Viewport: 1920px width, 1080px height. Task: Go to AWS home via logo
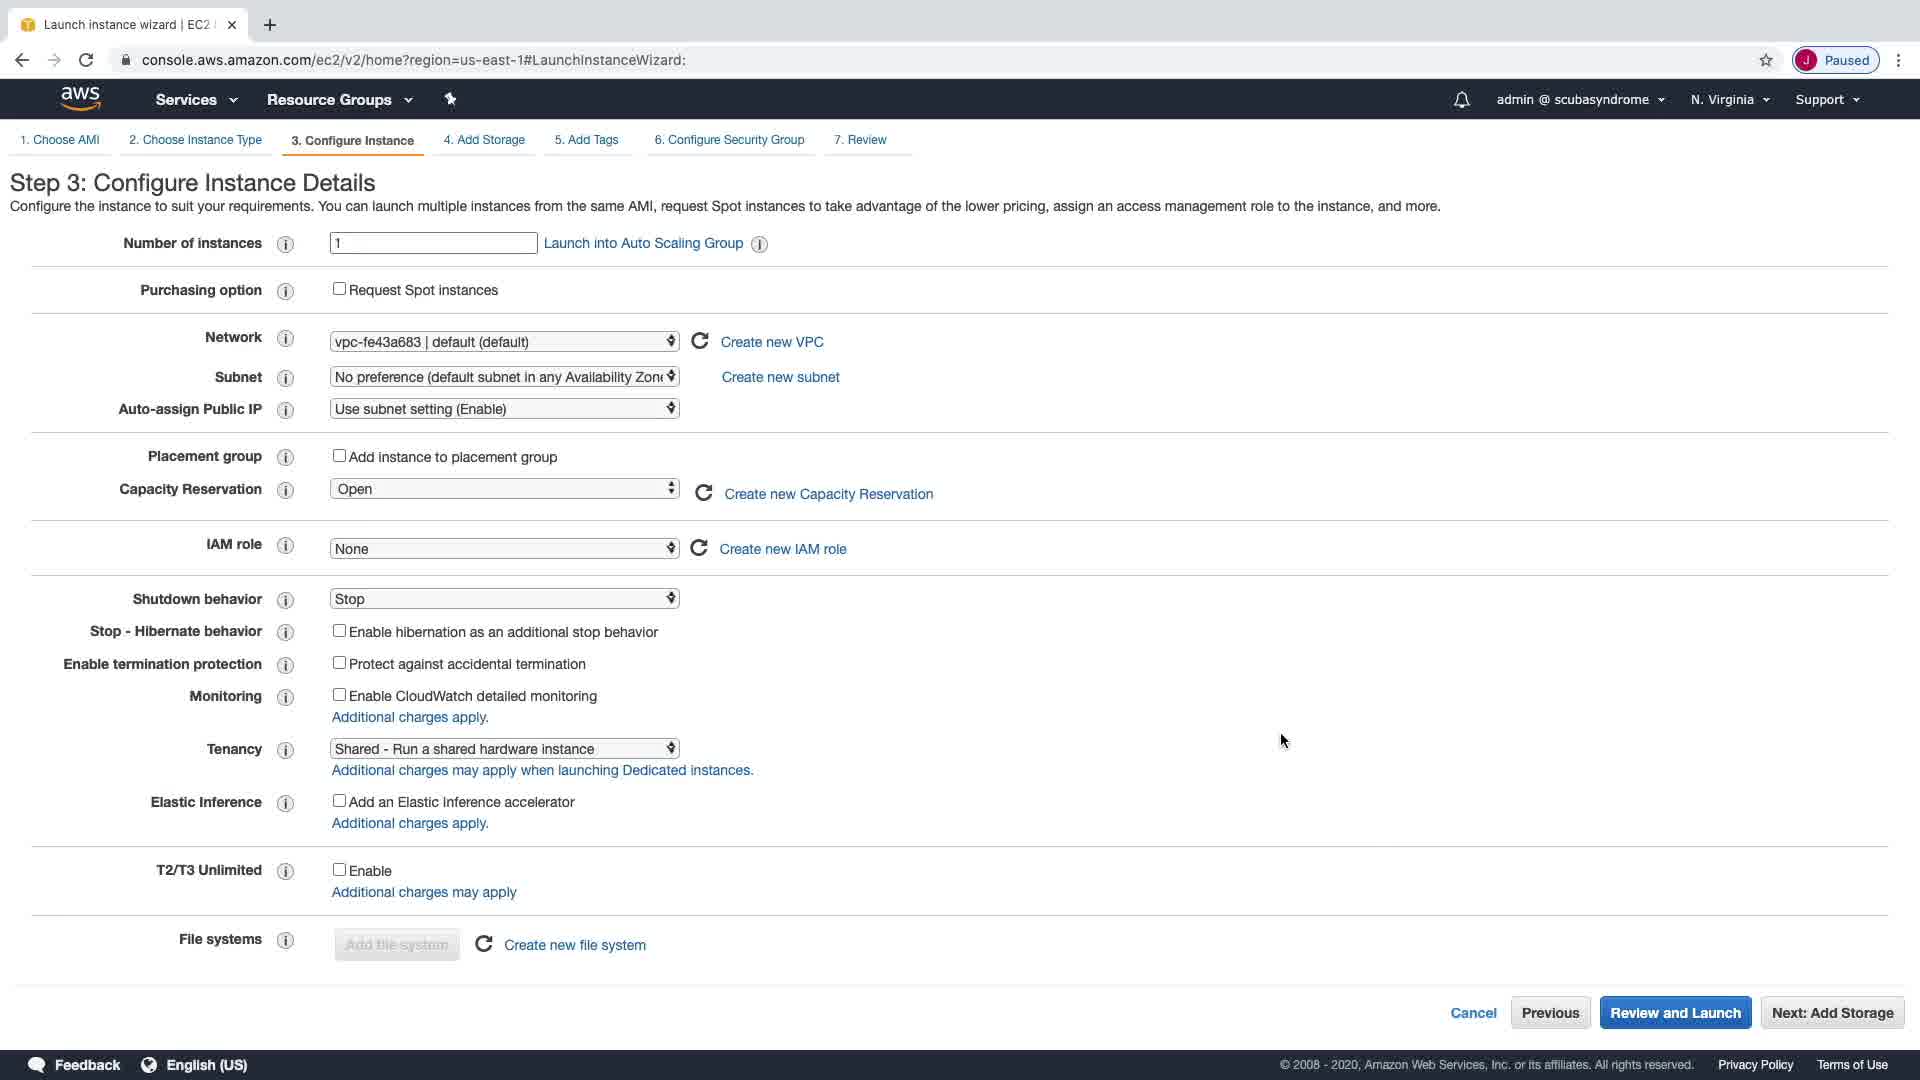click(80, 98)
